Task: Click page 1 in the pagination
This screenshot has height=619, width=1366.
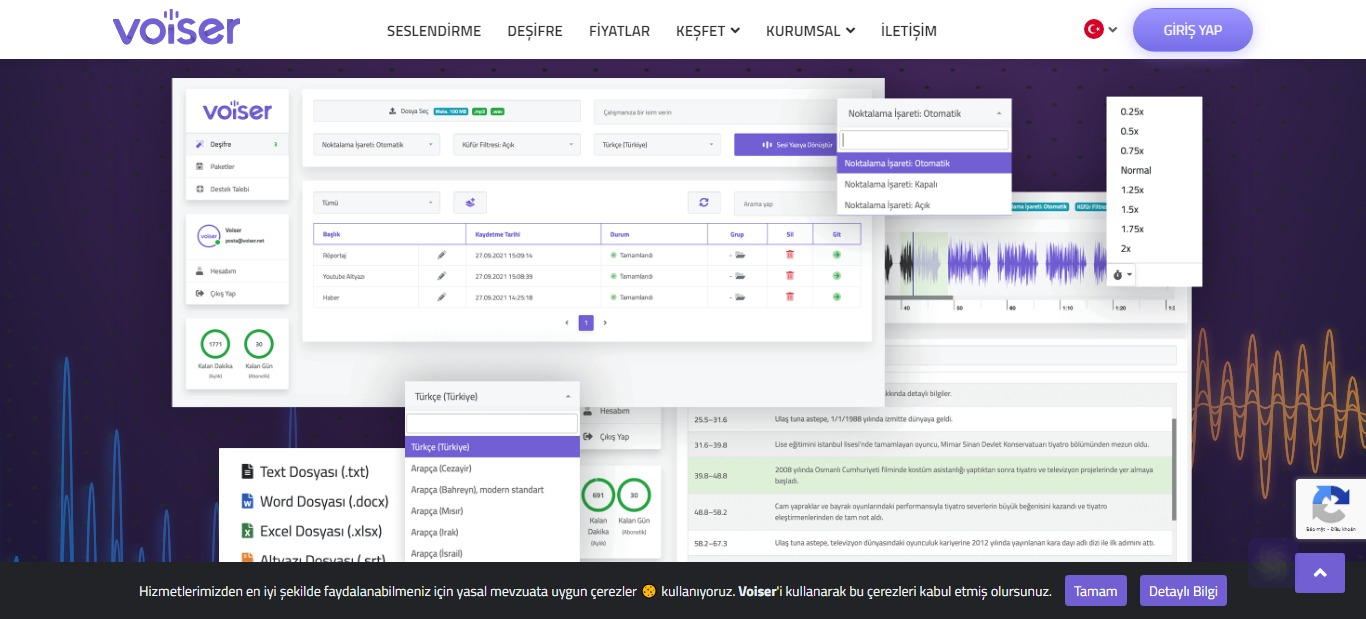Action: [x=586, y=323]
